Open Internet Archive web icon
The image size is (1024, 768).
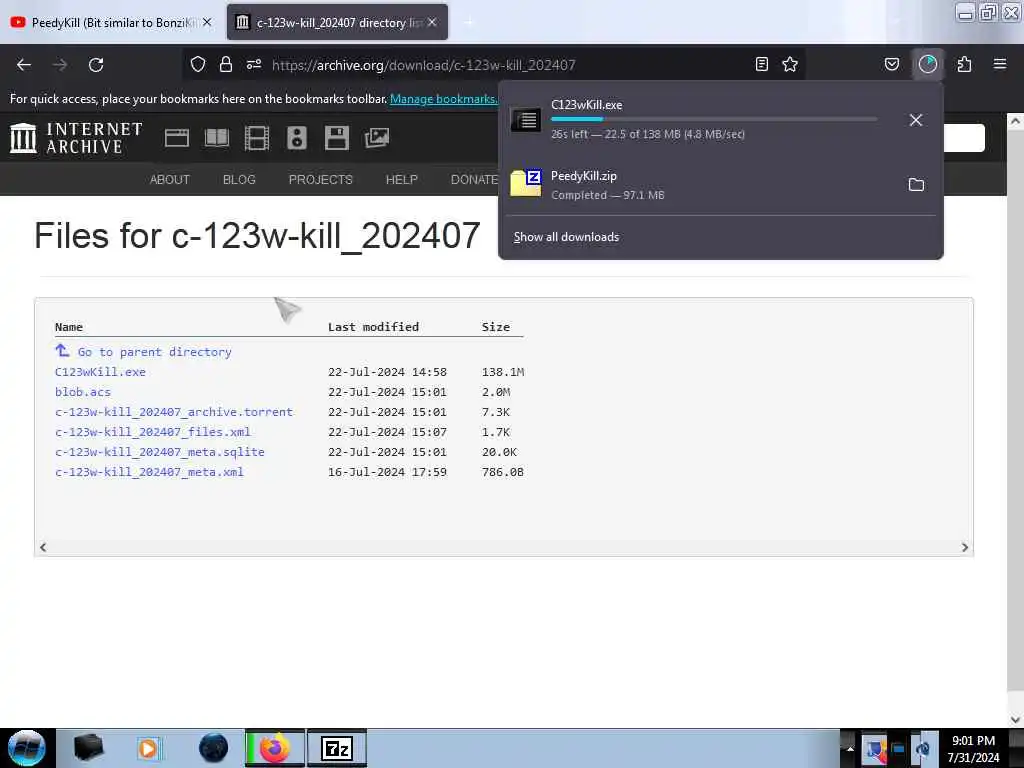tap(176, 138)
